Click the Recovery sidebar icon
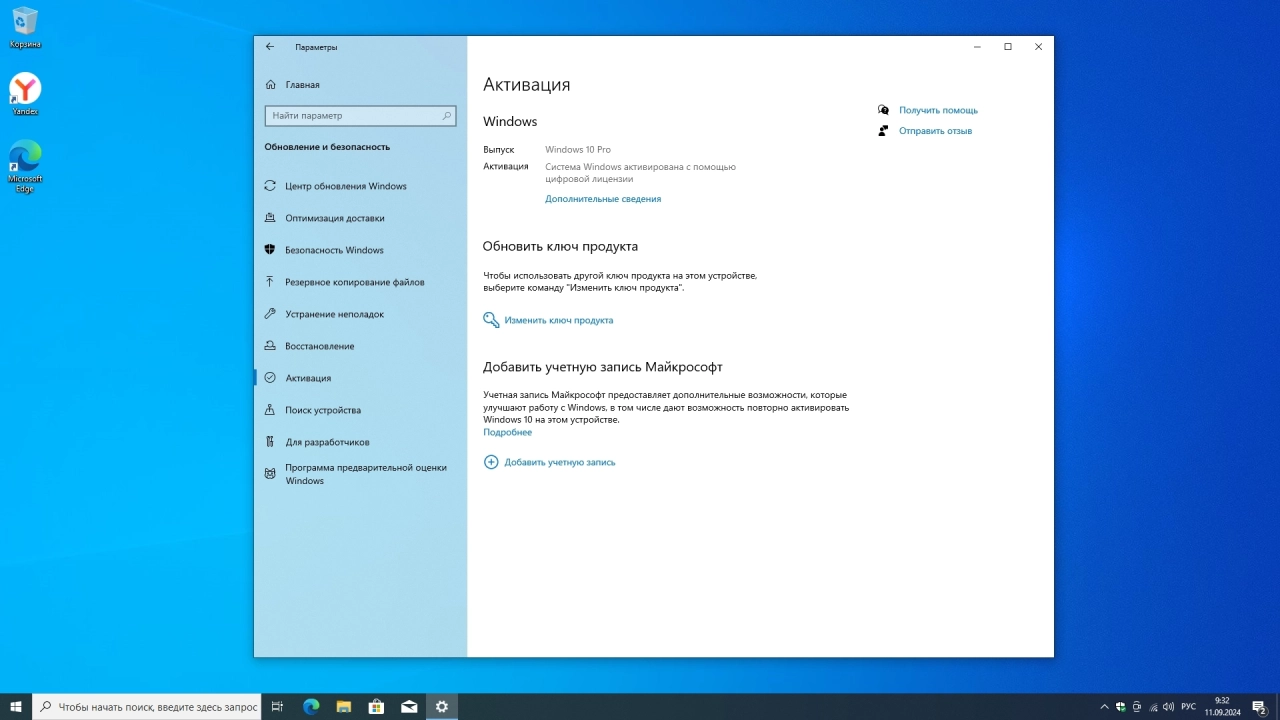 pyautogui.click(x=270, y=346)
